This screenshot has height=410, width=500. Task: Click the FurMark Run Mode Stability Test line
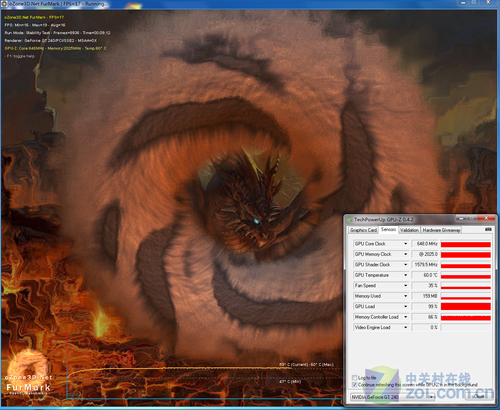(57, 33)
